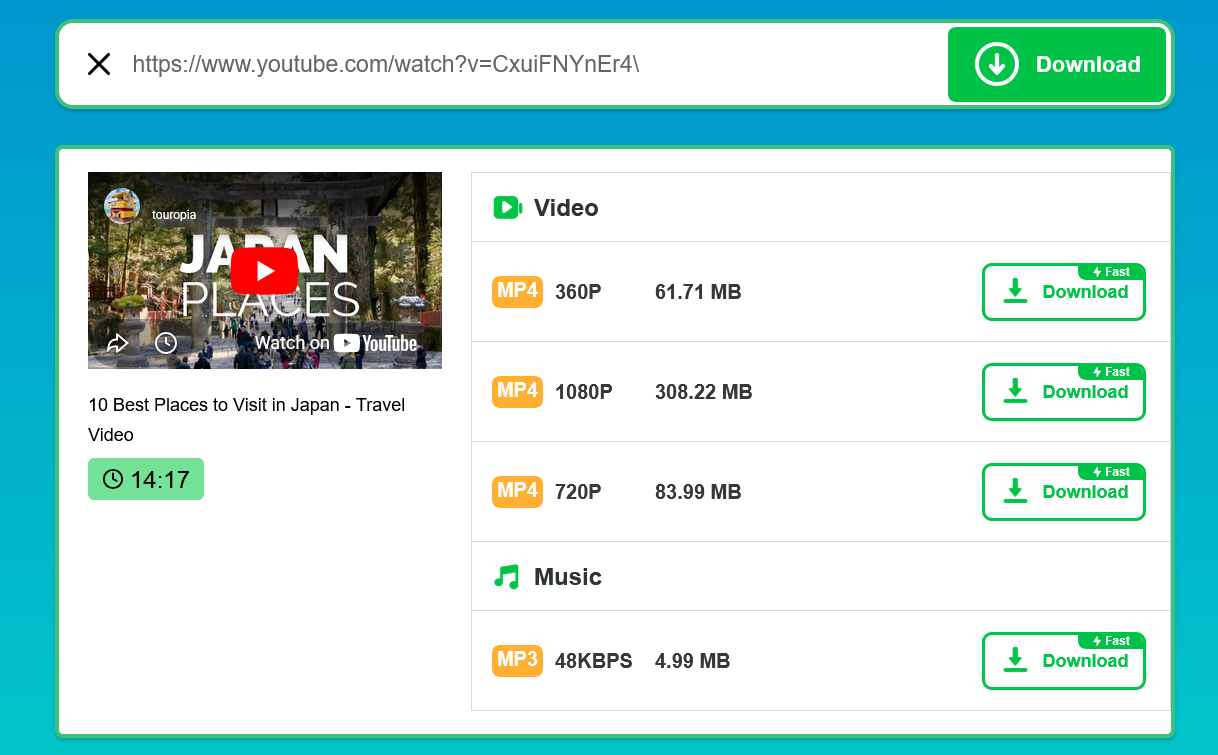This screenshot has width=1218, height=755.
Task: Play the video with the red YouTube play icon
Action: click(264, 270)
